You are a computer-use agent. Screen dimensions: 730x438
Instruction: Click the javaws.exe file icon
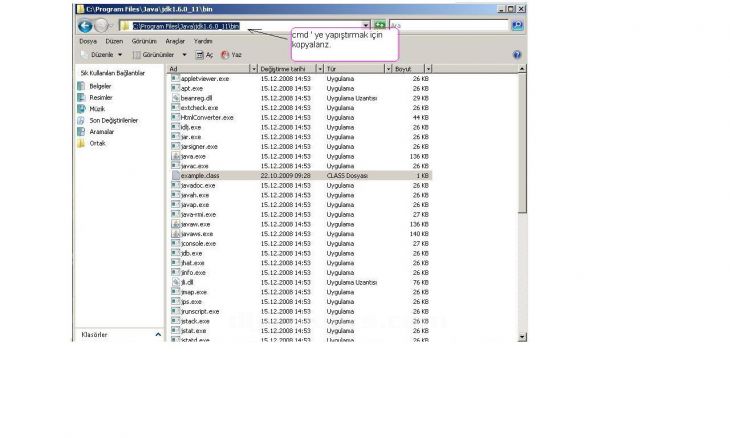[x=175, y=234]
